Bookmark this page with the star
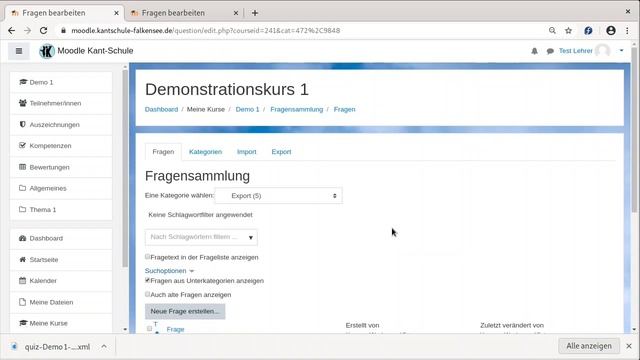The width and height of the screenshot is (640, 360). [x=568, y=31]
